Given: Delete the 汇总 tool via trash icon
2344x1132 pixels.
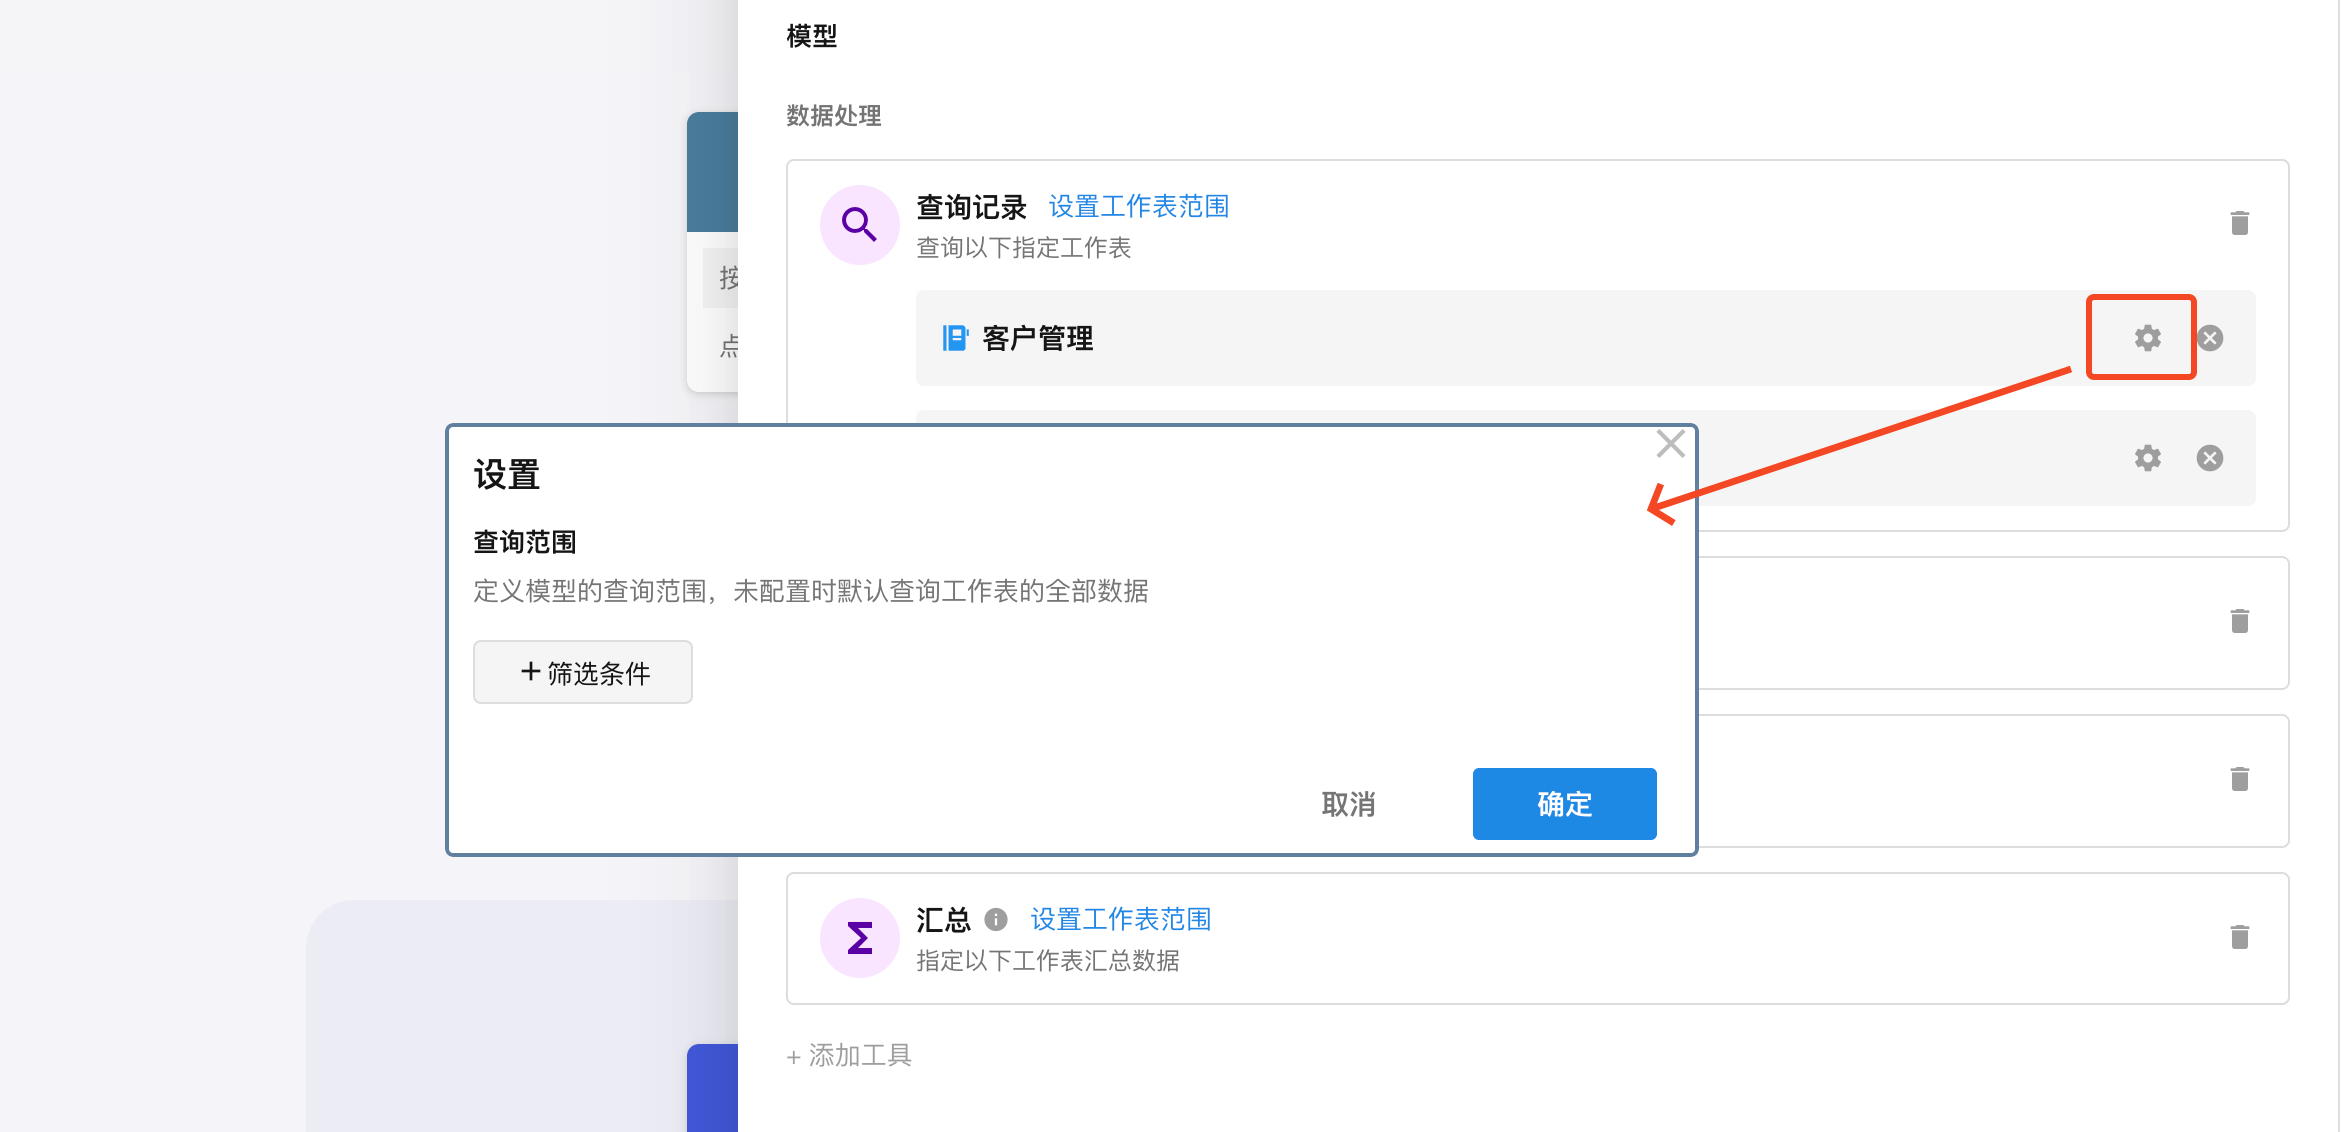Looking at the screenshot, I should [x=2239, y=937].
